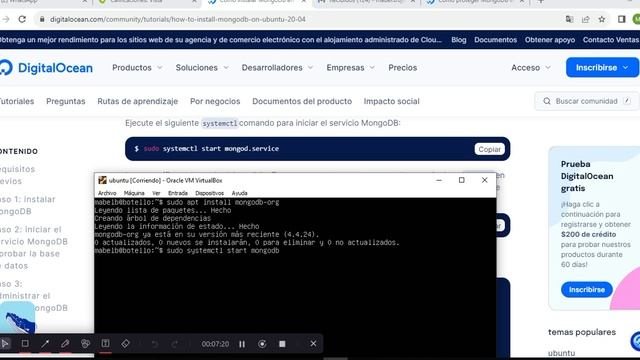Open Contacto Ventas link in top banner

(x=611, y=40)
